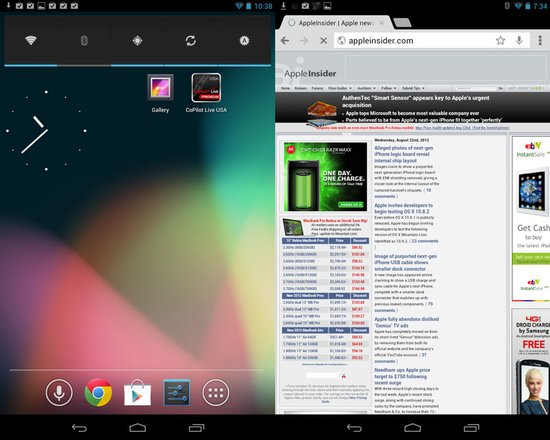
Task: Open the Gallery app
Action: [x=160, y=93]
